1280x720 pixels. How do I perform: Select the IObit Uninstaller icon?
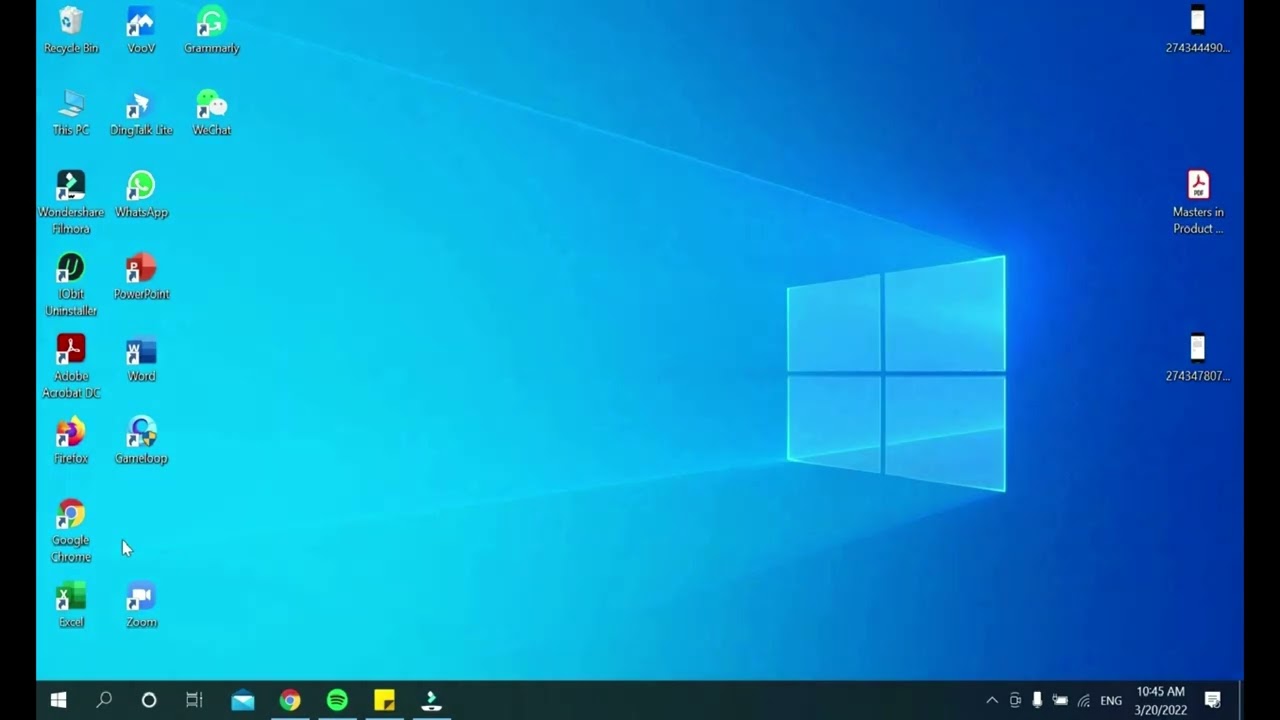71,284
